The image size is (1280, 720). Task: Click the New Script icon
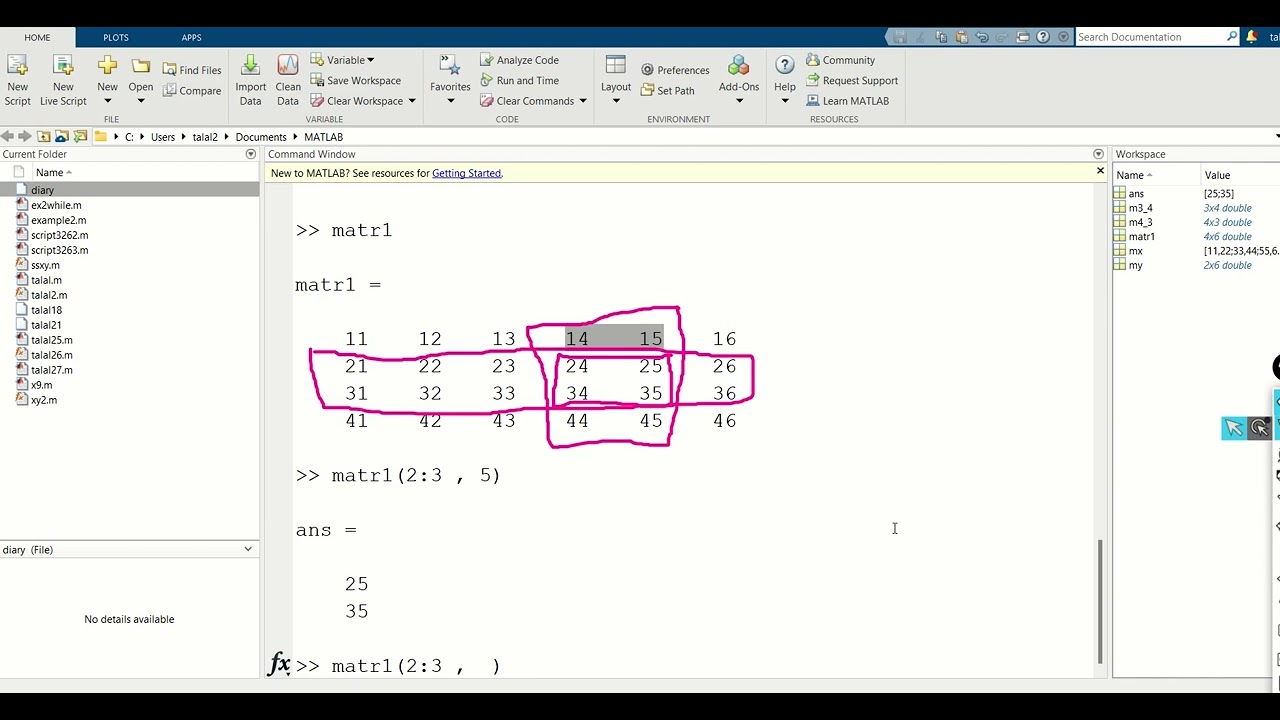pyautogui.click(x=17, y=66)
